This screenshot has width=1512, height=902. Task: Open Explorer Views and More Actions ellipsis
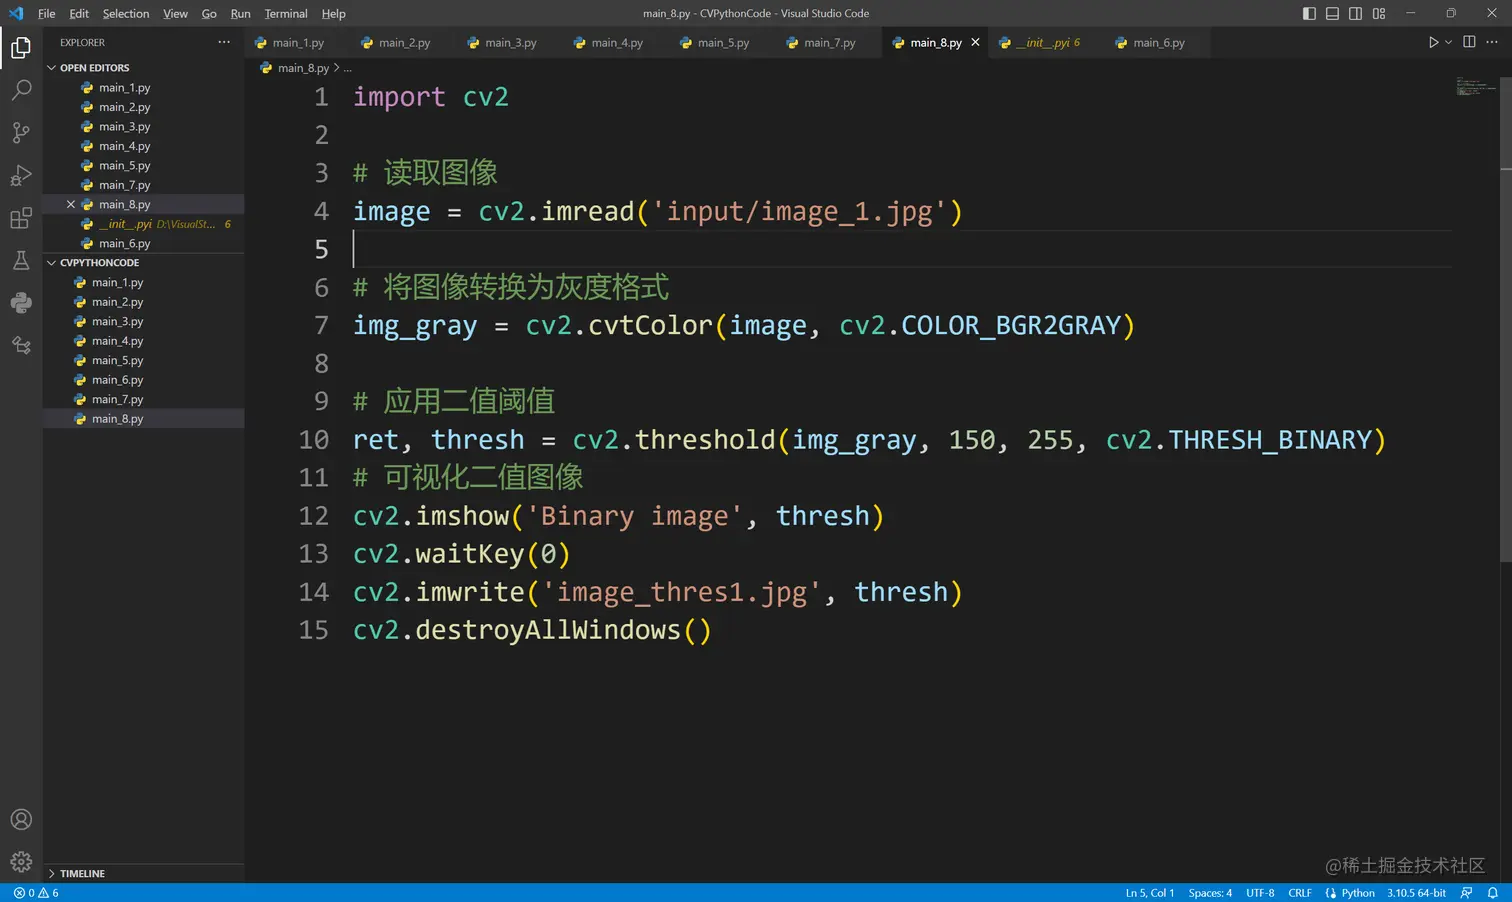coord(224,42)
